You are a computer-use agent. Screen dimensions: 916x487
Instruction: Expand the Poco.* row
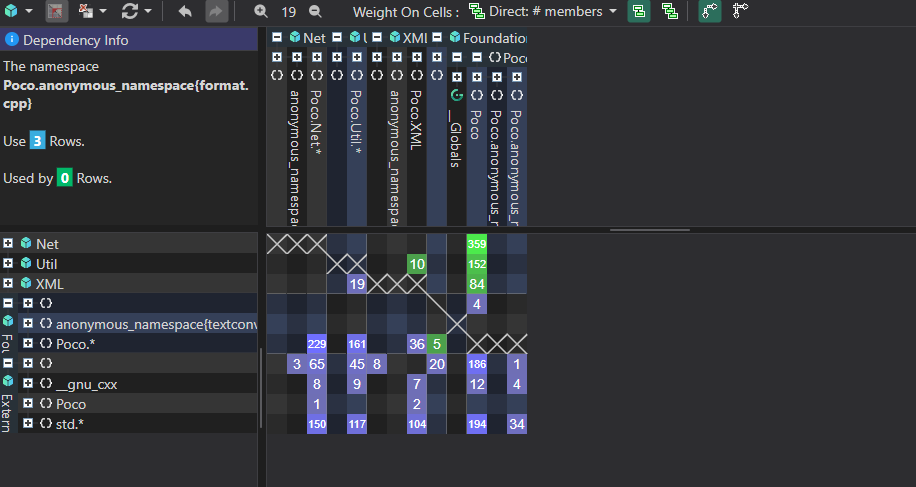tap(27, 343)
